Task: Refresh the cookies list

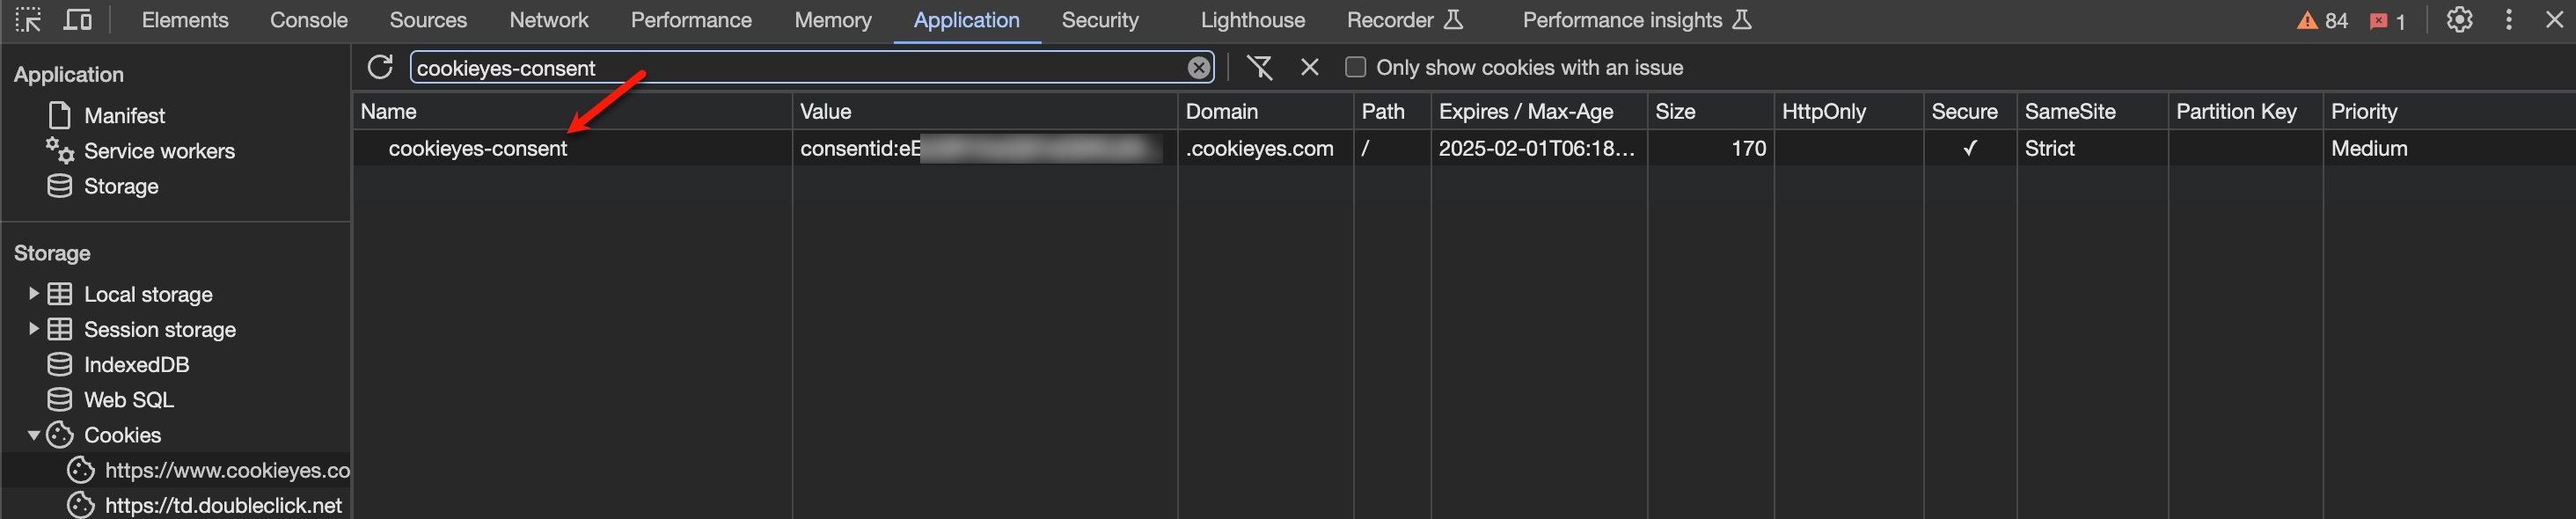Action: coord(380,67)
